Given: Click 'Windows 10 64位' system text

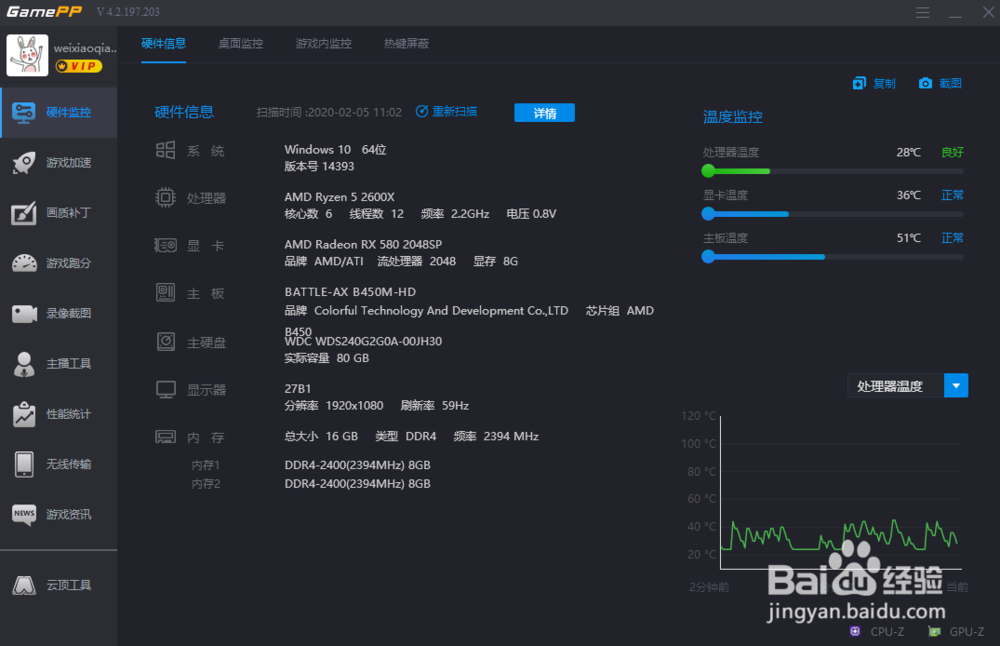Looking at the screenshot, I should pos(335,149).
